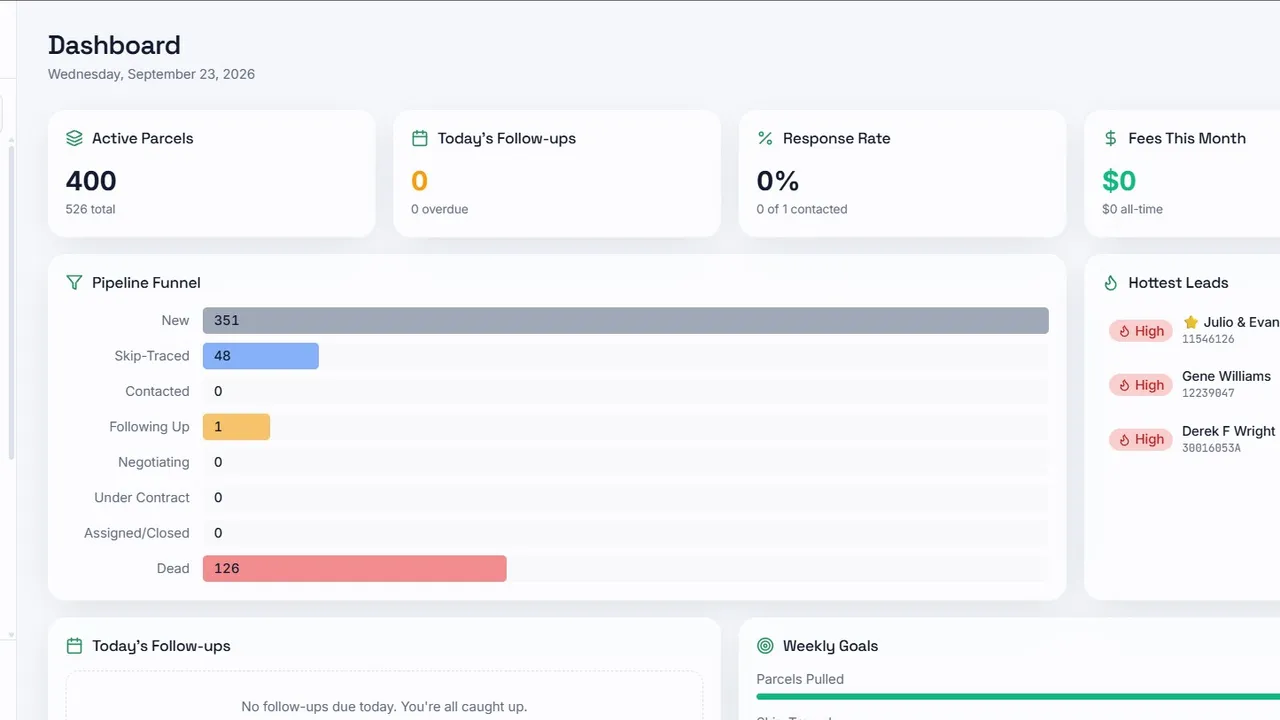Click the target icon beside Weekly Goals
The image size is (1280, 720).
click(x=765, y=646)
